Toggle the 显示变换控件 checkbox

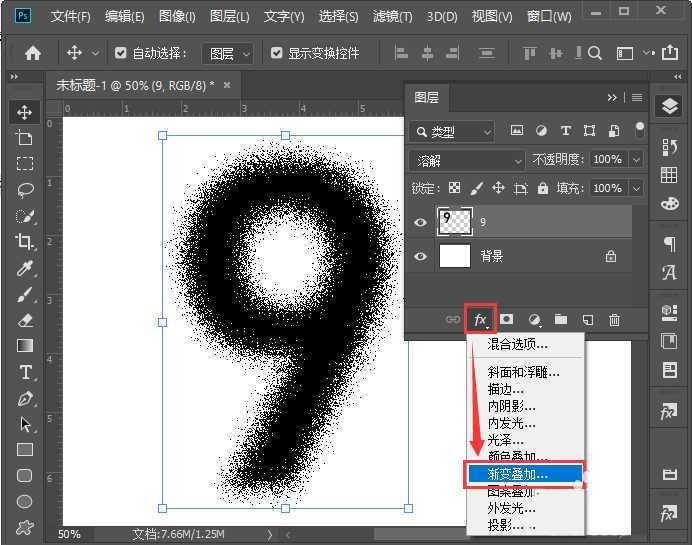tap(277, 53)
